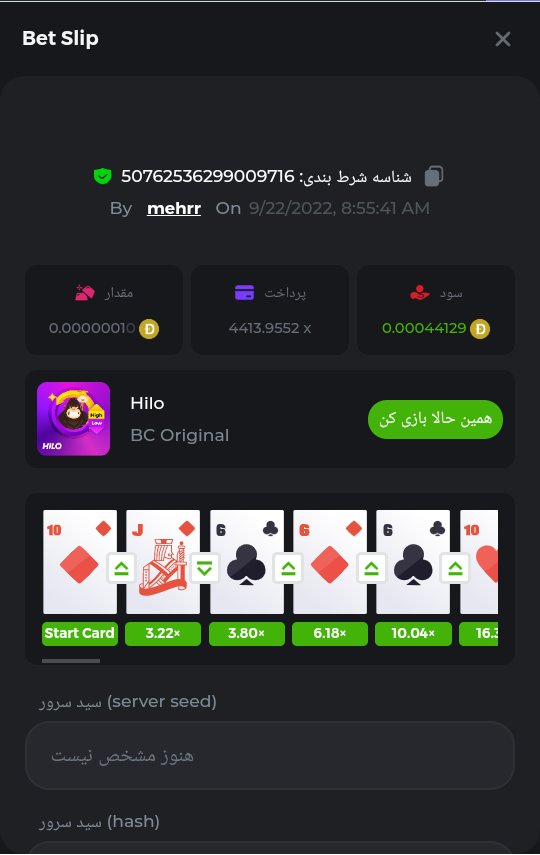Open the Hilo game thumbnail
This screenshot has height=855, width=540.
point(74,419)
